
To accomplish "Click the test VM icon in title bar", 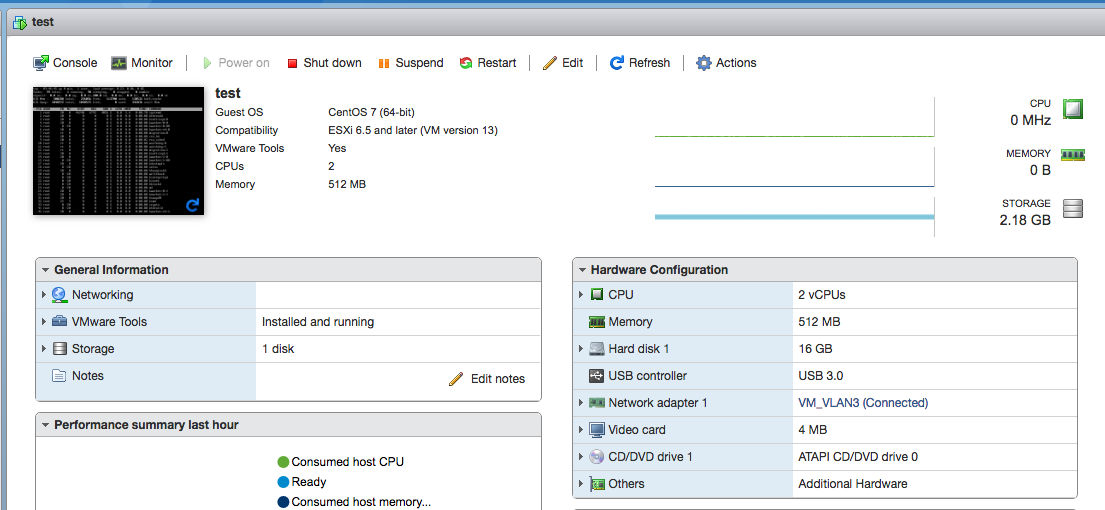I will [20, 22].
